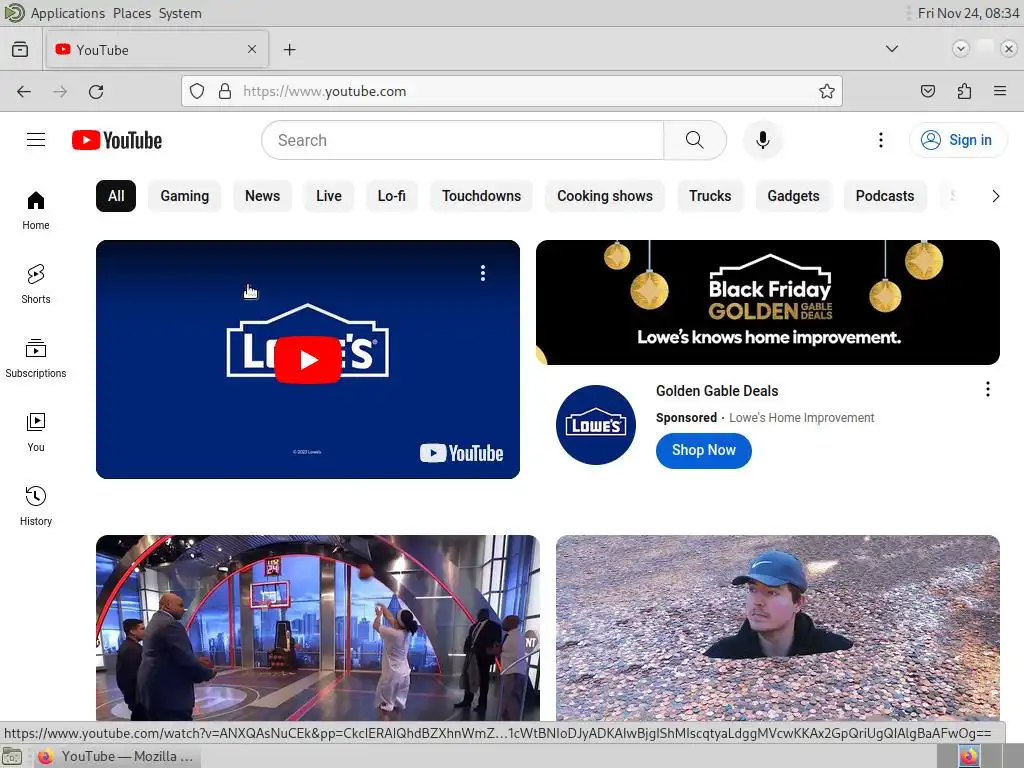Select the Lo-fi chip
The height and width of the screenshot is (768, 1024).
(x=392, y=196)
